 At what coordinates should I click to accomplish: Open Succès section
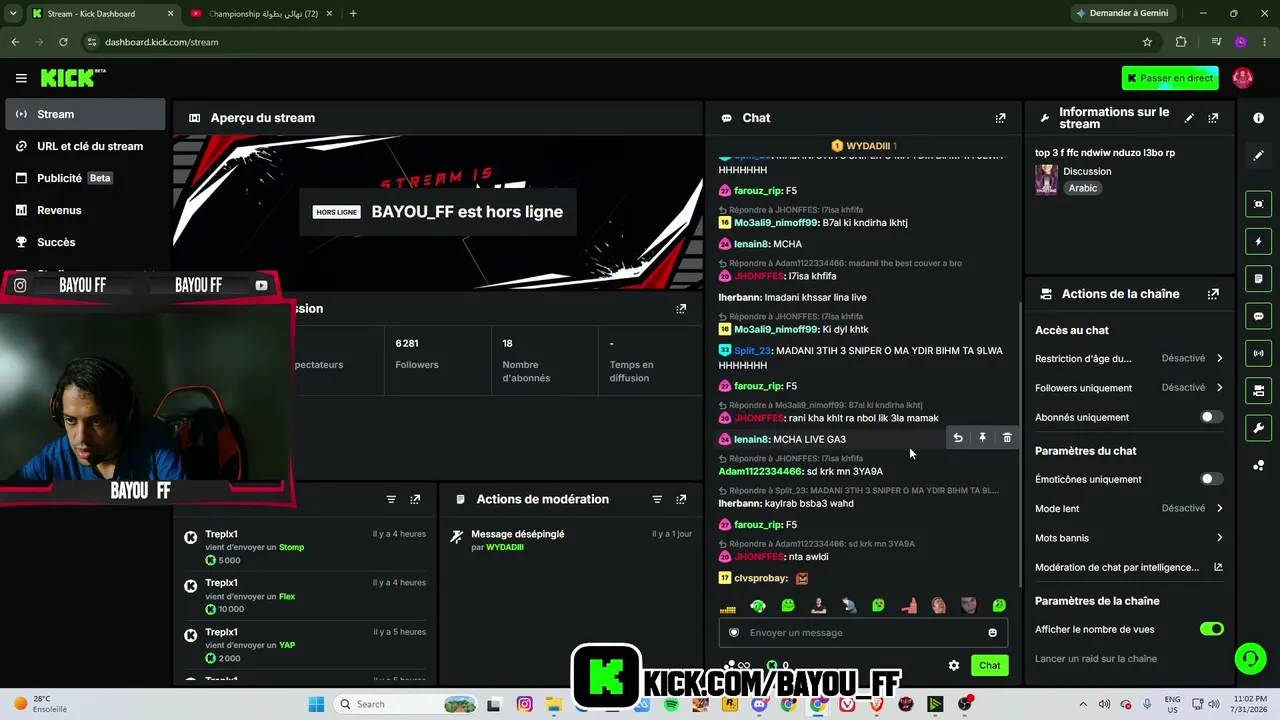(x=85, y=242)
